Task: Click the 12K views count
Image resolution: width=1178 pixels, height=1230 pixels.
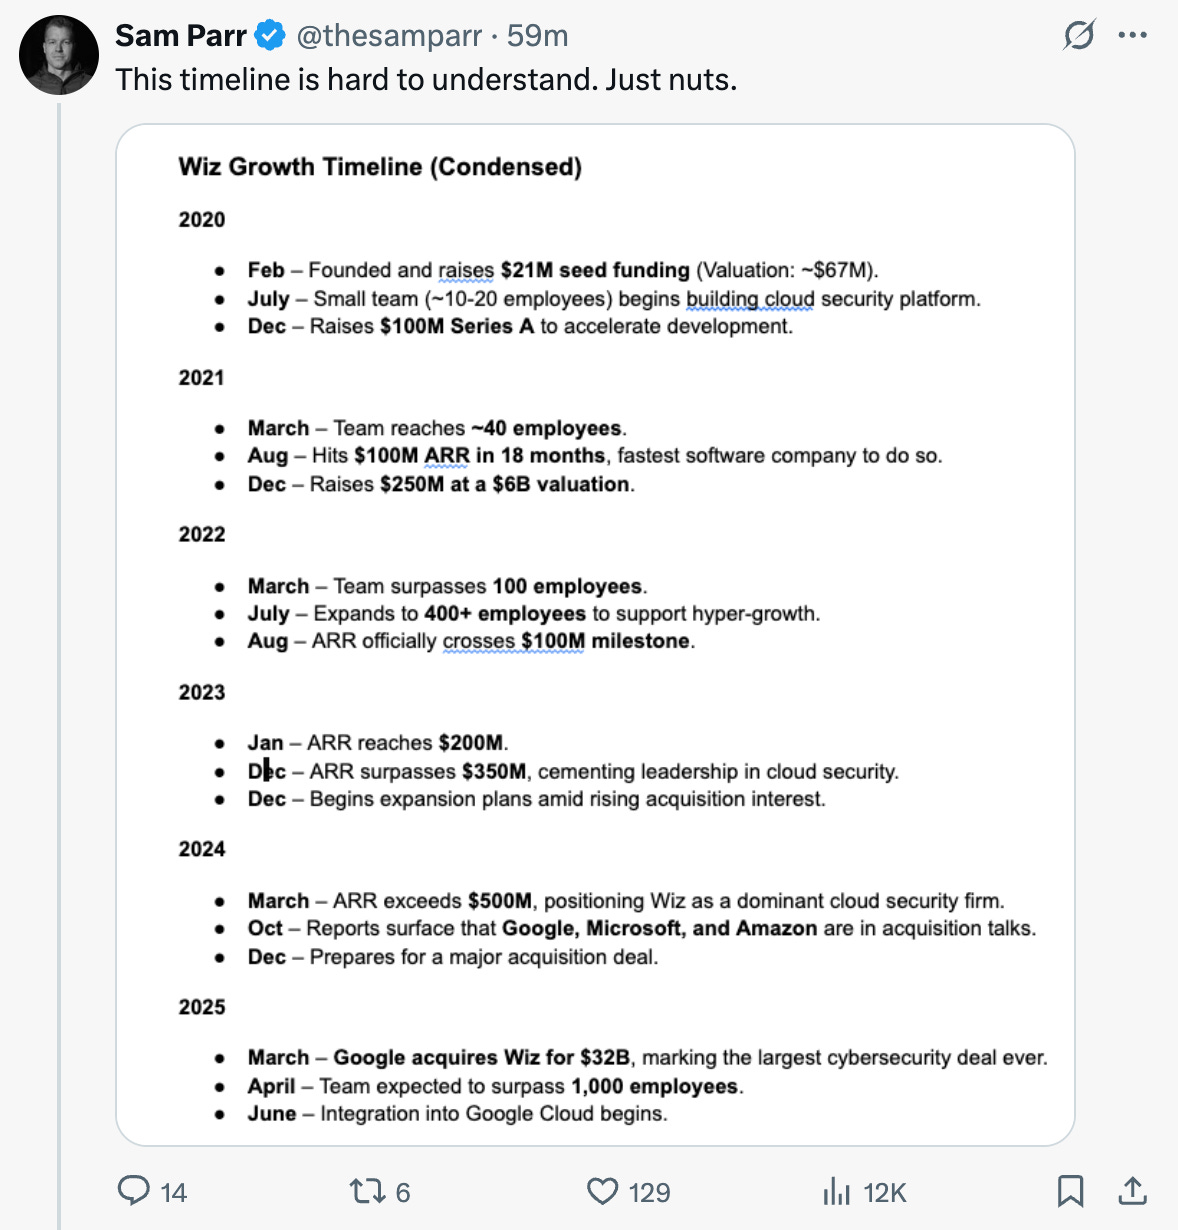Action: 884,1192
